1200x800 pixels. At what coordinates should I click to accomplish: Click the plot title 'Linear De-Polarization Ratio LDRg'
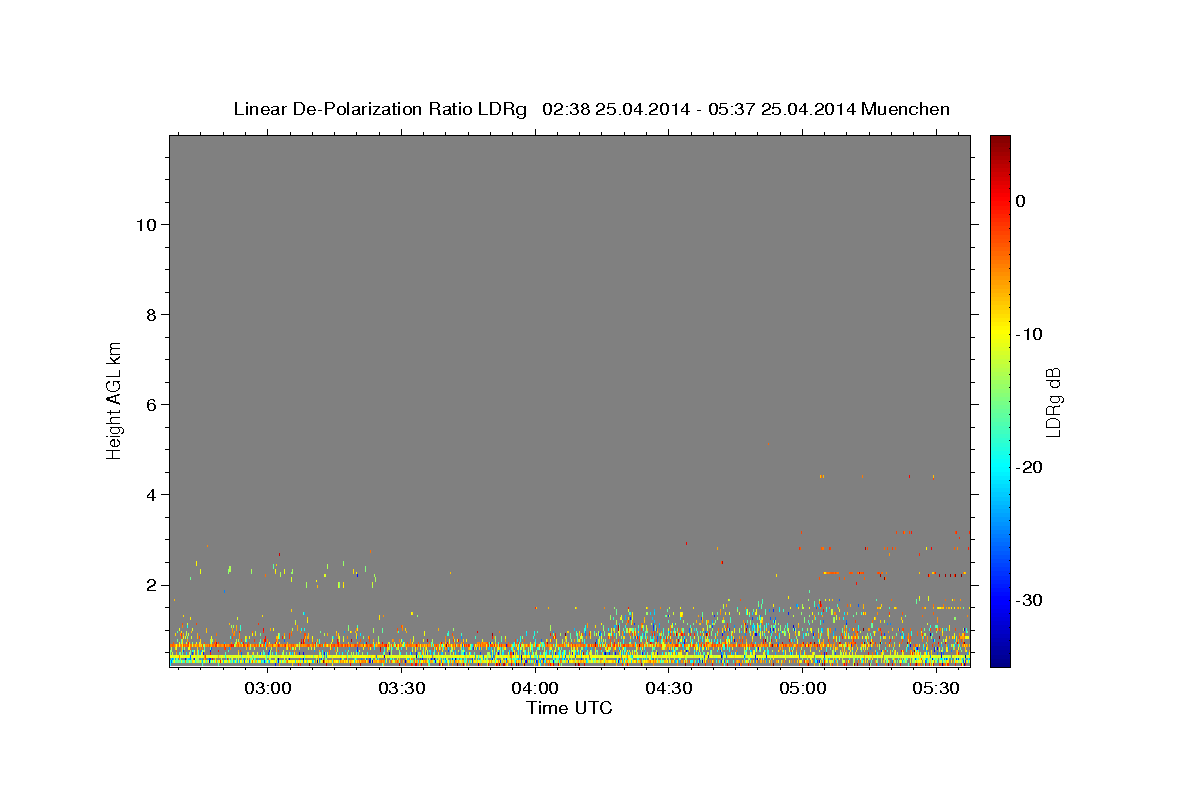pyautogui.click(x=380, y=109)
